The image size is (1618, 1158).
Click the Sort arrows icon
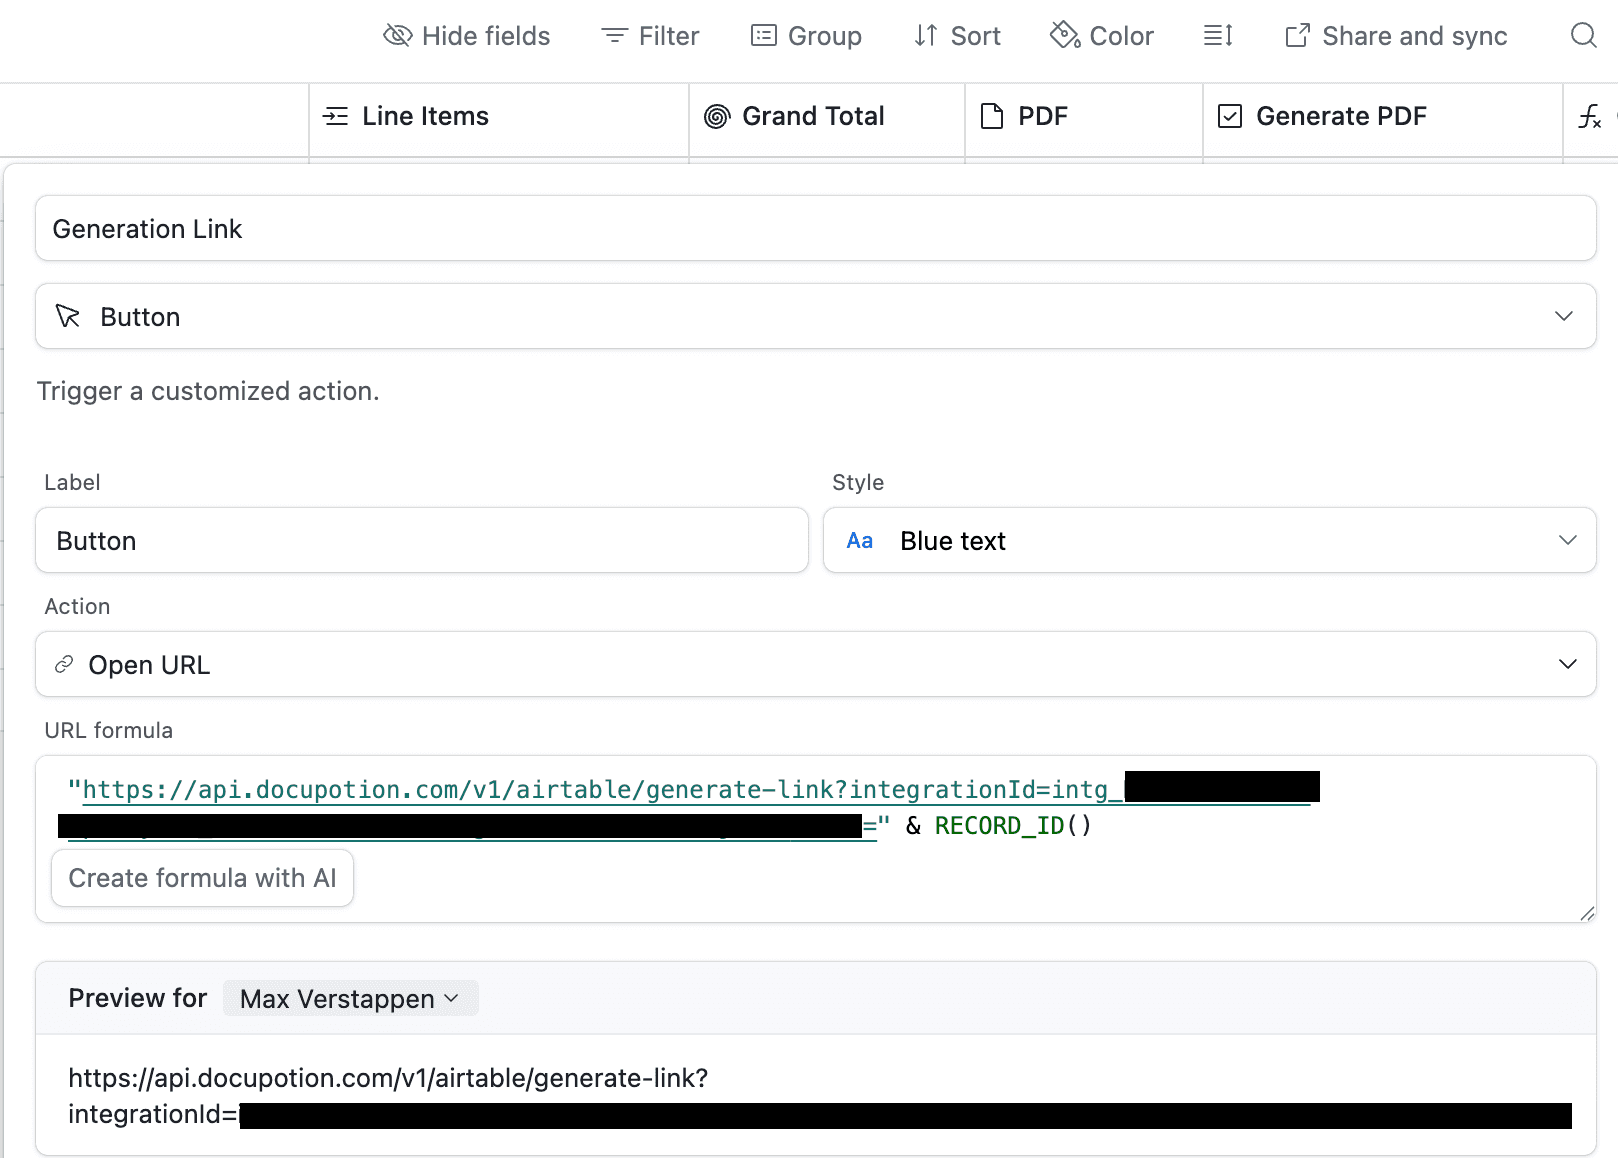(x=926, y=36)
